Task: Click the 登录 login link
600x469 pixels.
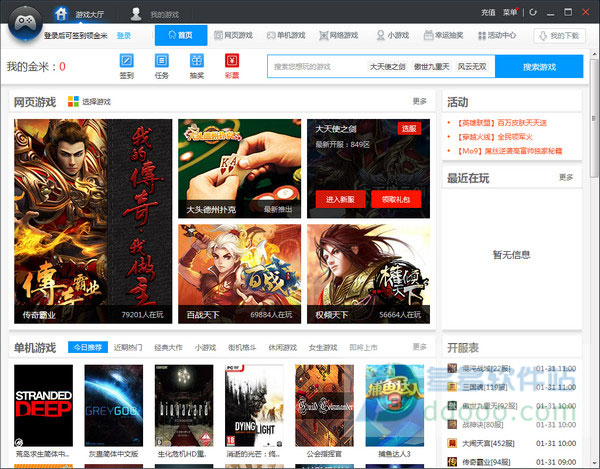Action: (124, 36)
